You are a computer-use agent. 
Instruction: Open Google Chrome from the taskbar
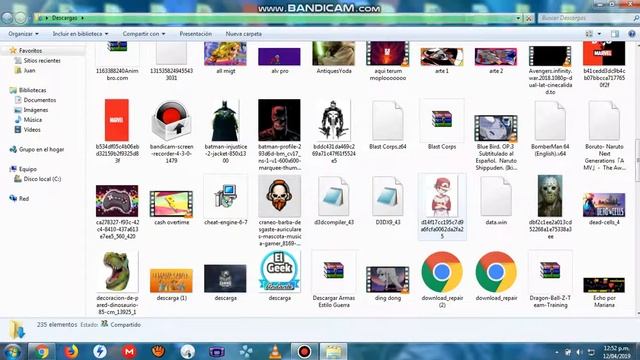coord(41,351)
